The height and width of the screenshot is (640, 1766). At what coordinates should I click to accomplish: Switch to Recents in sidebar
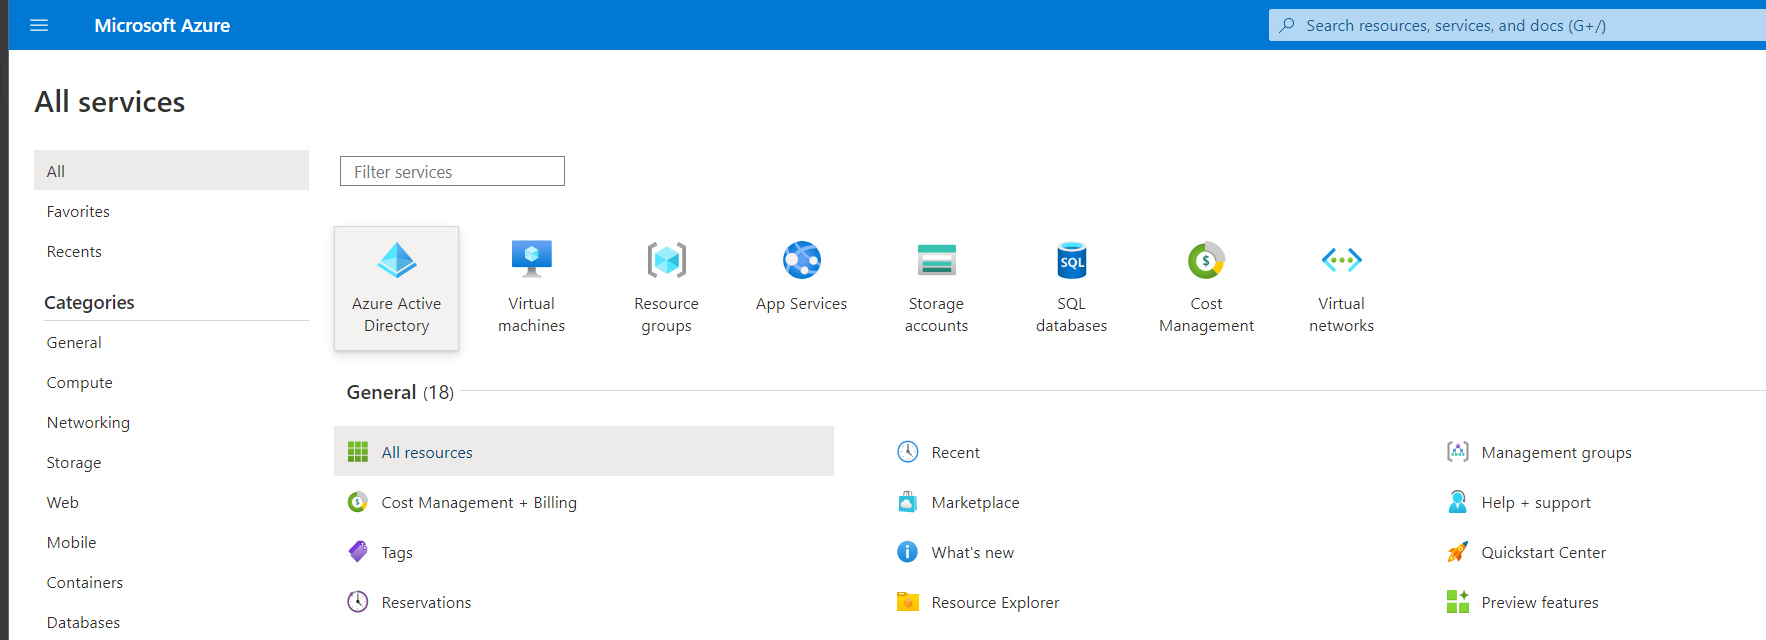[74, 252]
